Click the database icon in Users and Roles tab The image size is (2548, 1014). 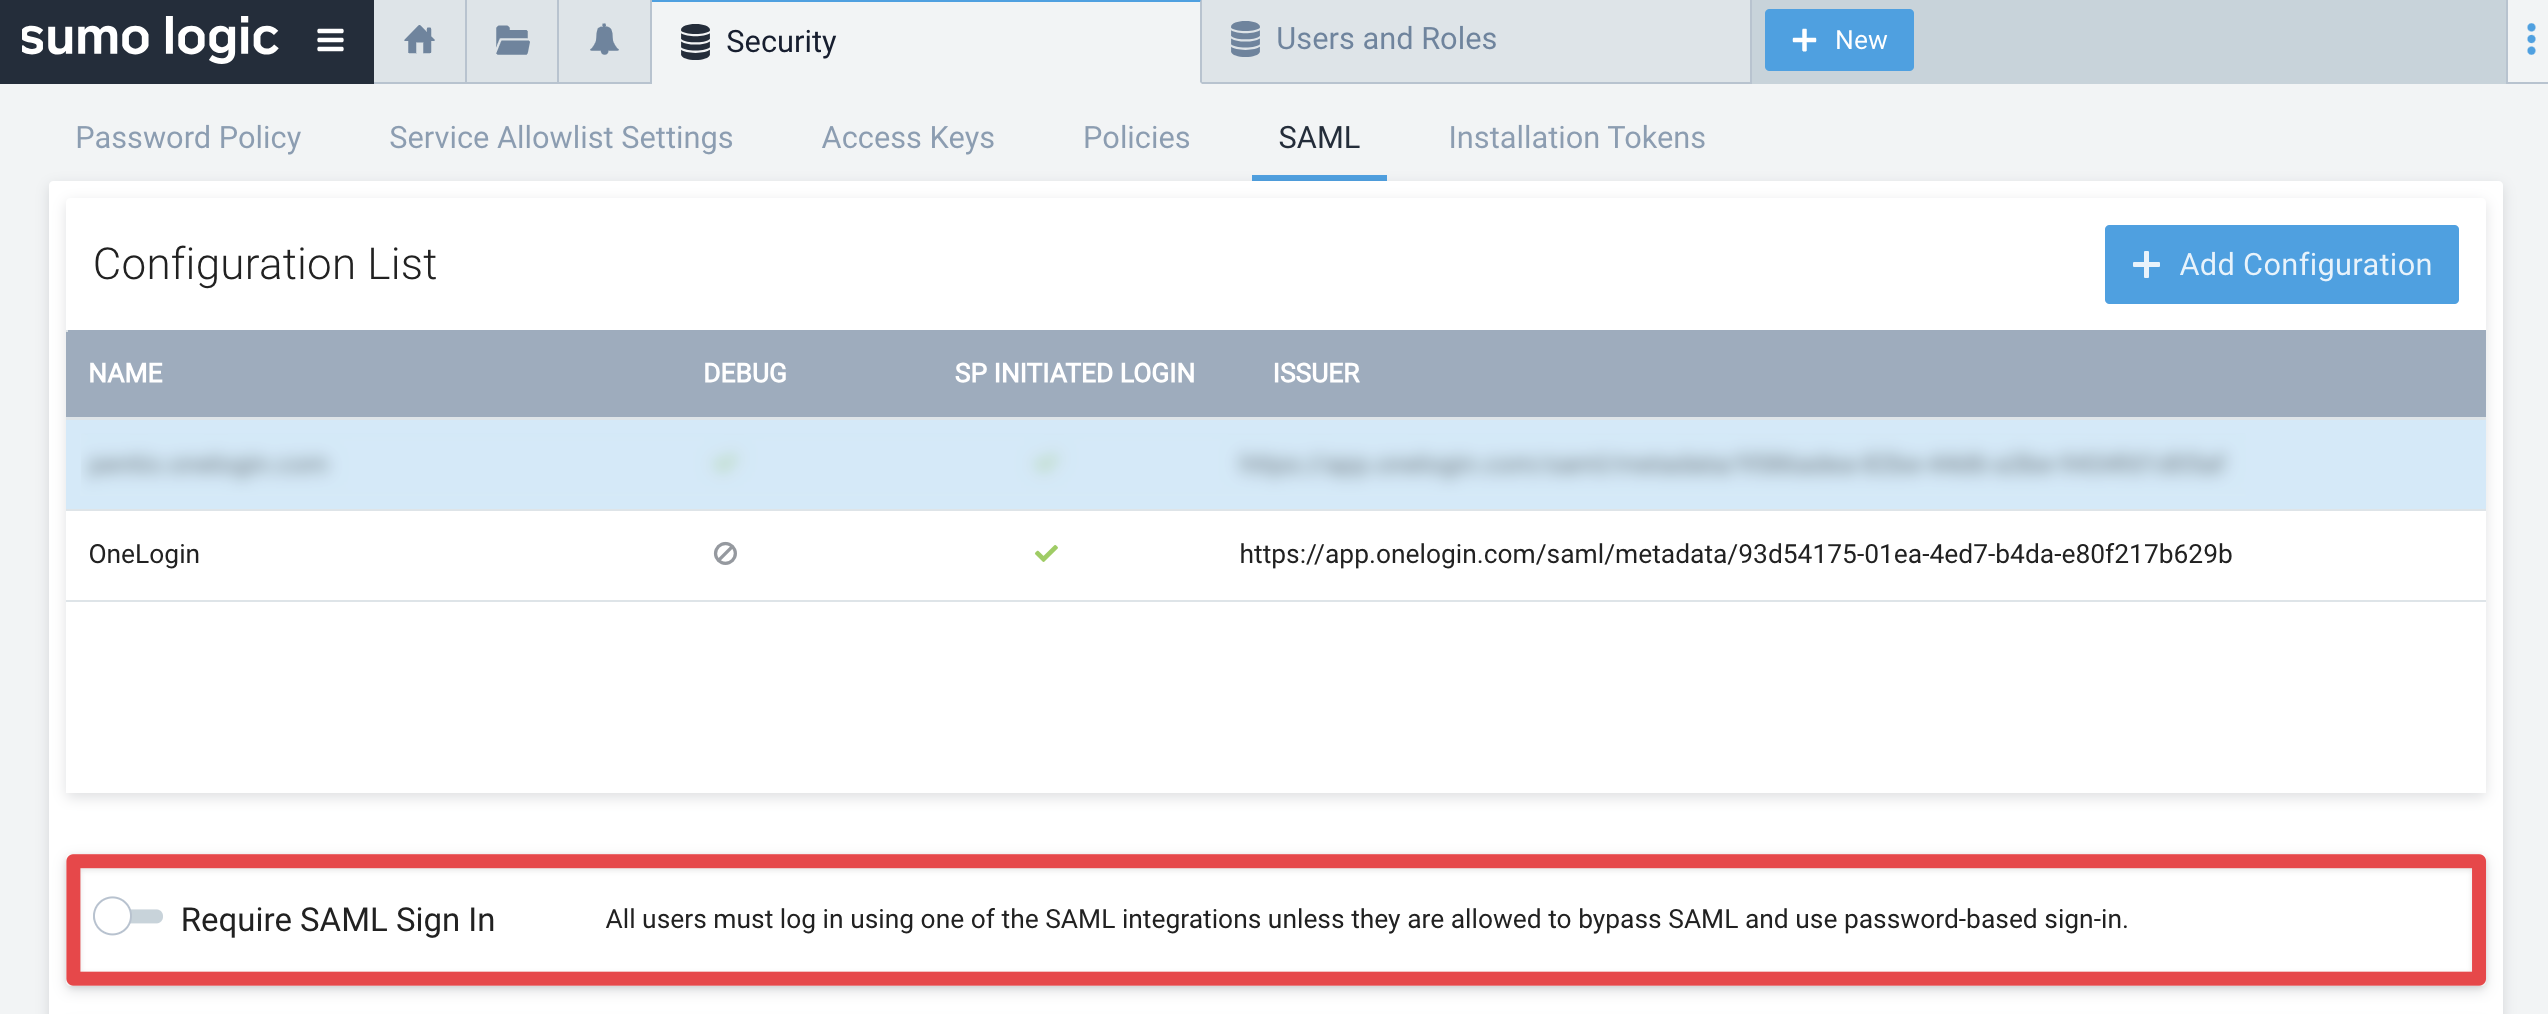point(1245,39)
